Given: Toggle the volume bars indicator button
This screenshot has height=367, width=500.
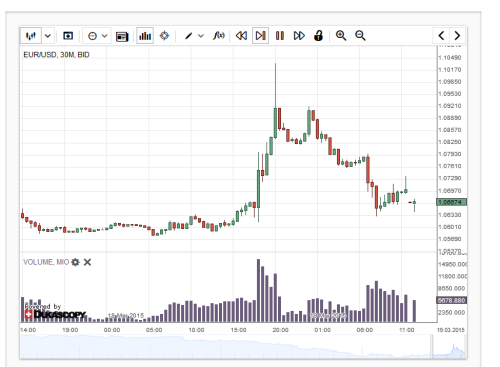Looking at the screenshot, I should point(145,36).
